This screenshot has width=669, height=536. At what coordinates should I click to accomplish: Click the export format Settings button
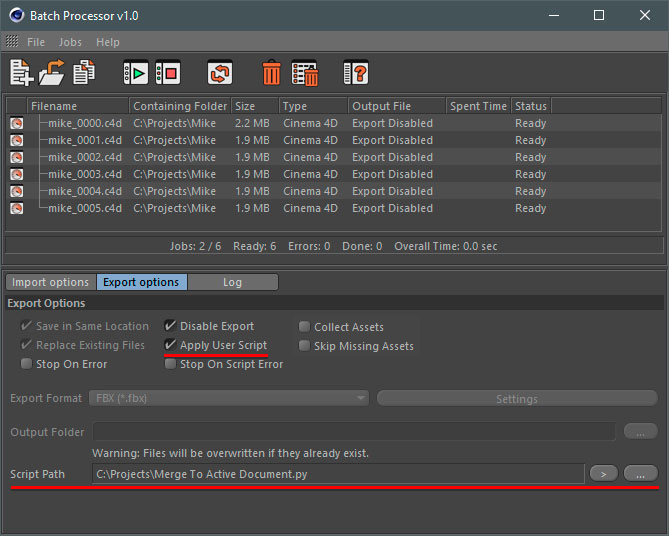pyautogui.click(x=517, y=399)
